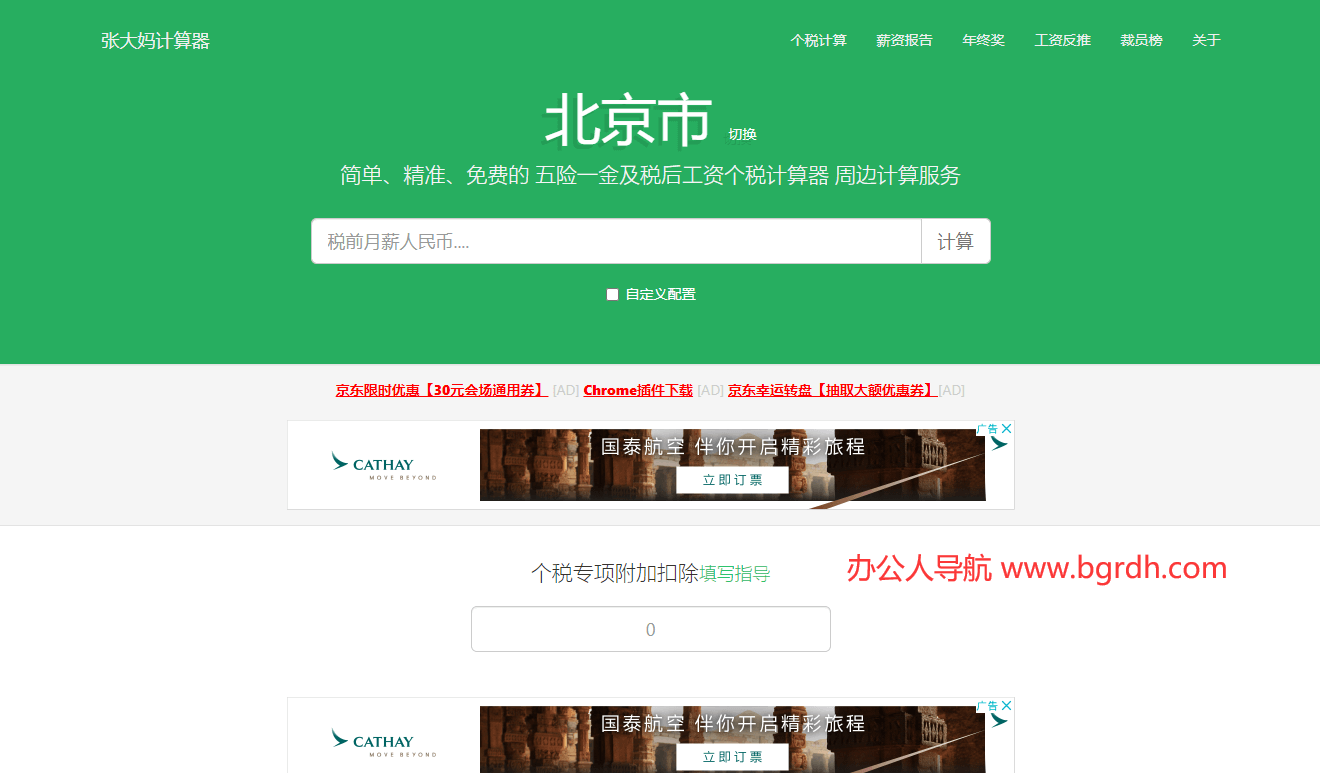The width and height of the screenshot is (1320, 773).
Task: Close the bottom Cathay Pacific ad banner
Action: click(x=1008, y=705)
